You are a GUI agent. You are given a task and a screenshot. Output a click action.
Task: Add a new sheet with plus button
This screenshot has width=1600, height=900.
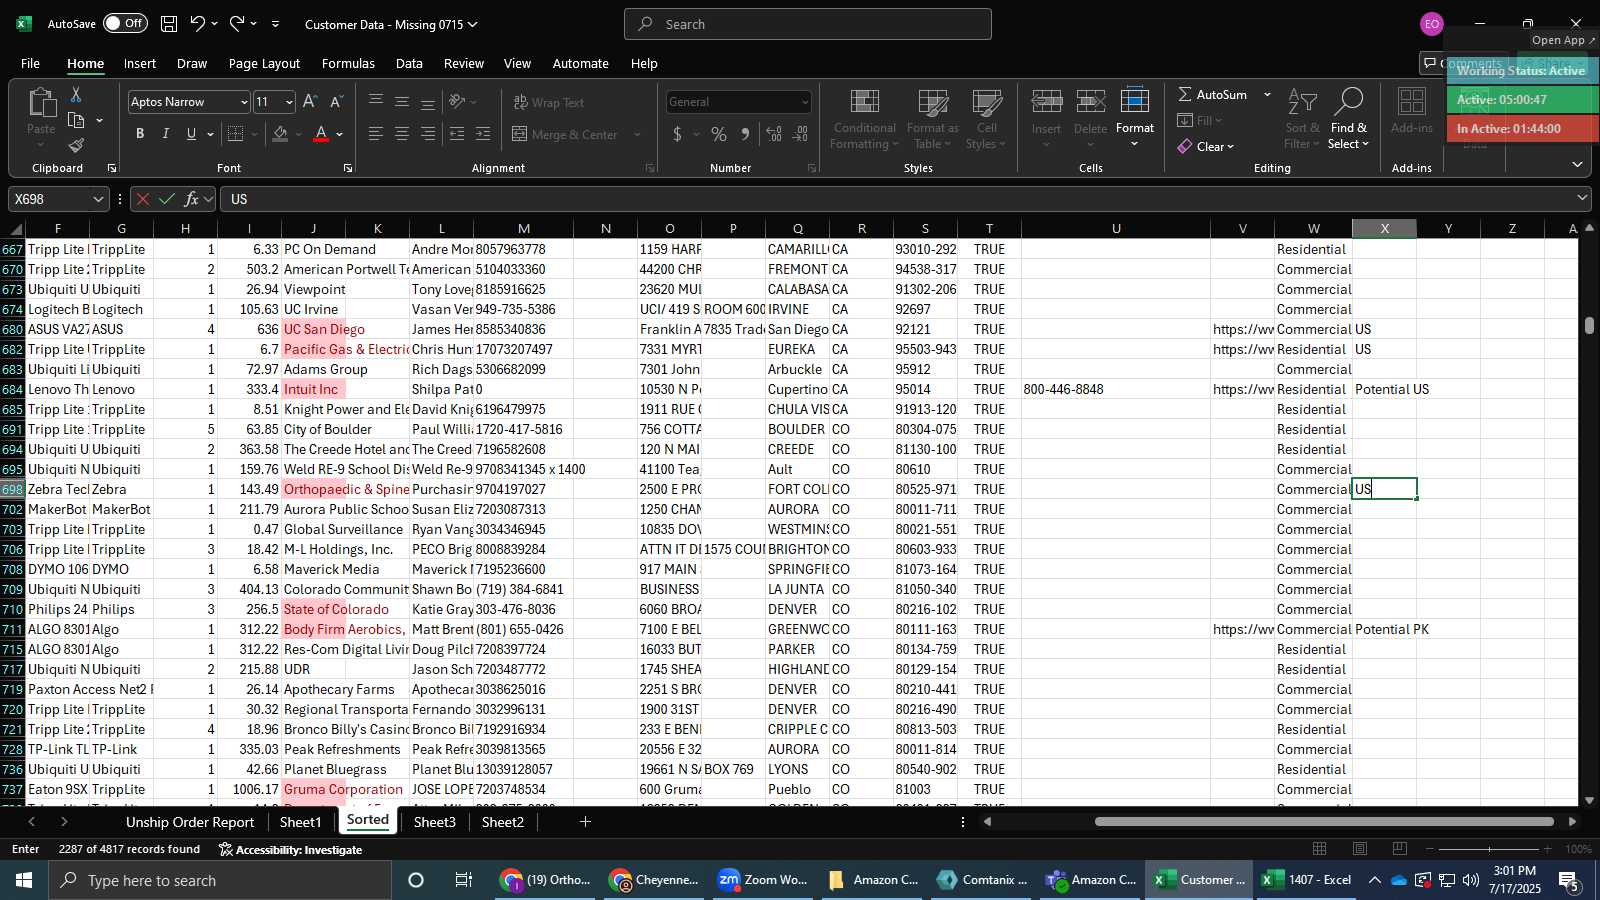[585, 822]
